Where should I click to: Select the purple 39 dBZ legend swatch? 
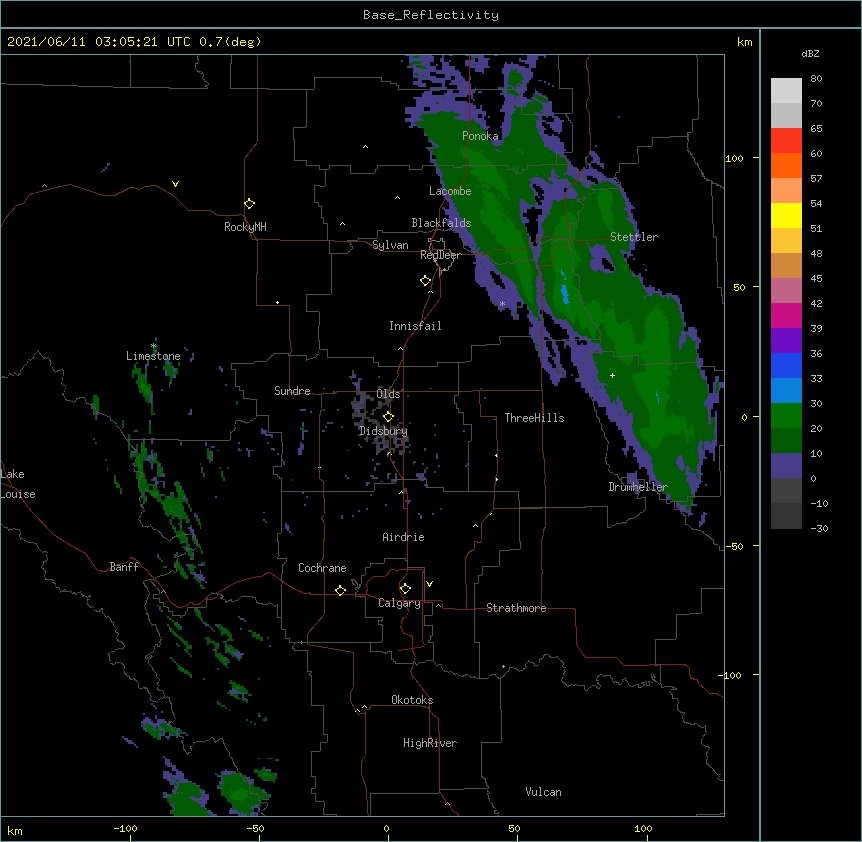pyautogui.click(x=786, y=340)
